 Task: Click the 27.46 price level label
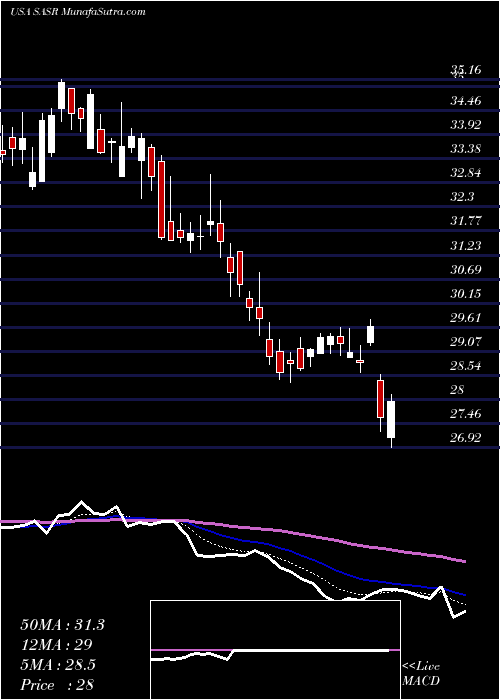(466, 414)
